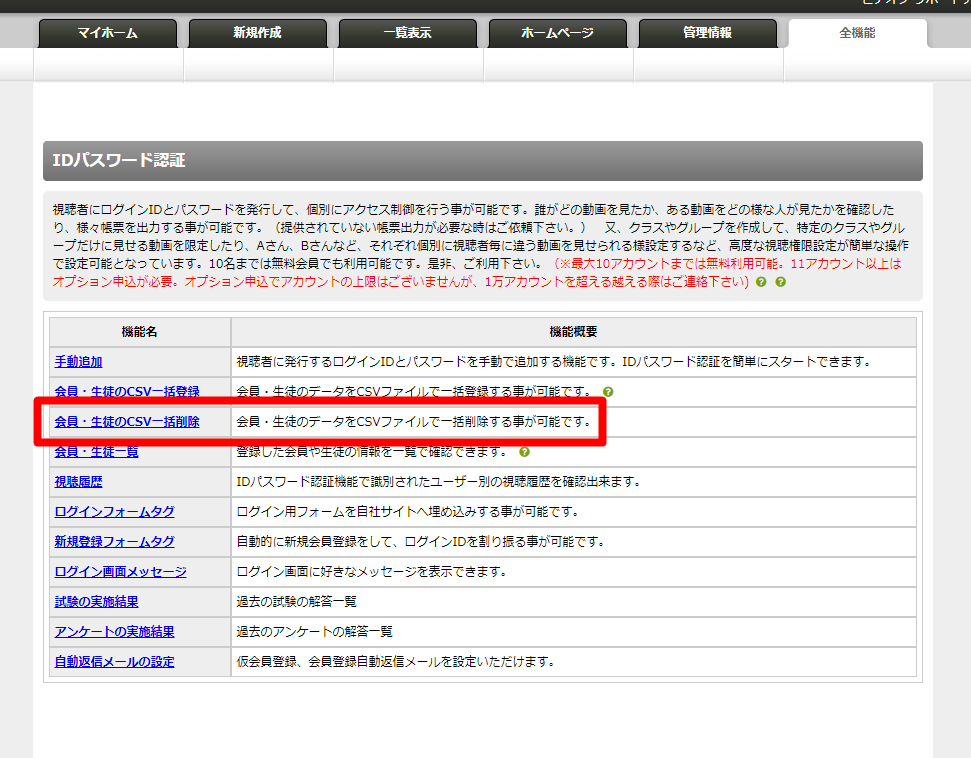Click the 会員・生徒のCSV一括登録 link
The height and width of the screenshot is (758, 971).
(x=126, y=392)
